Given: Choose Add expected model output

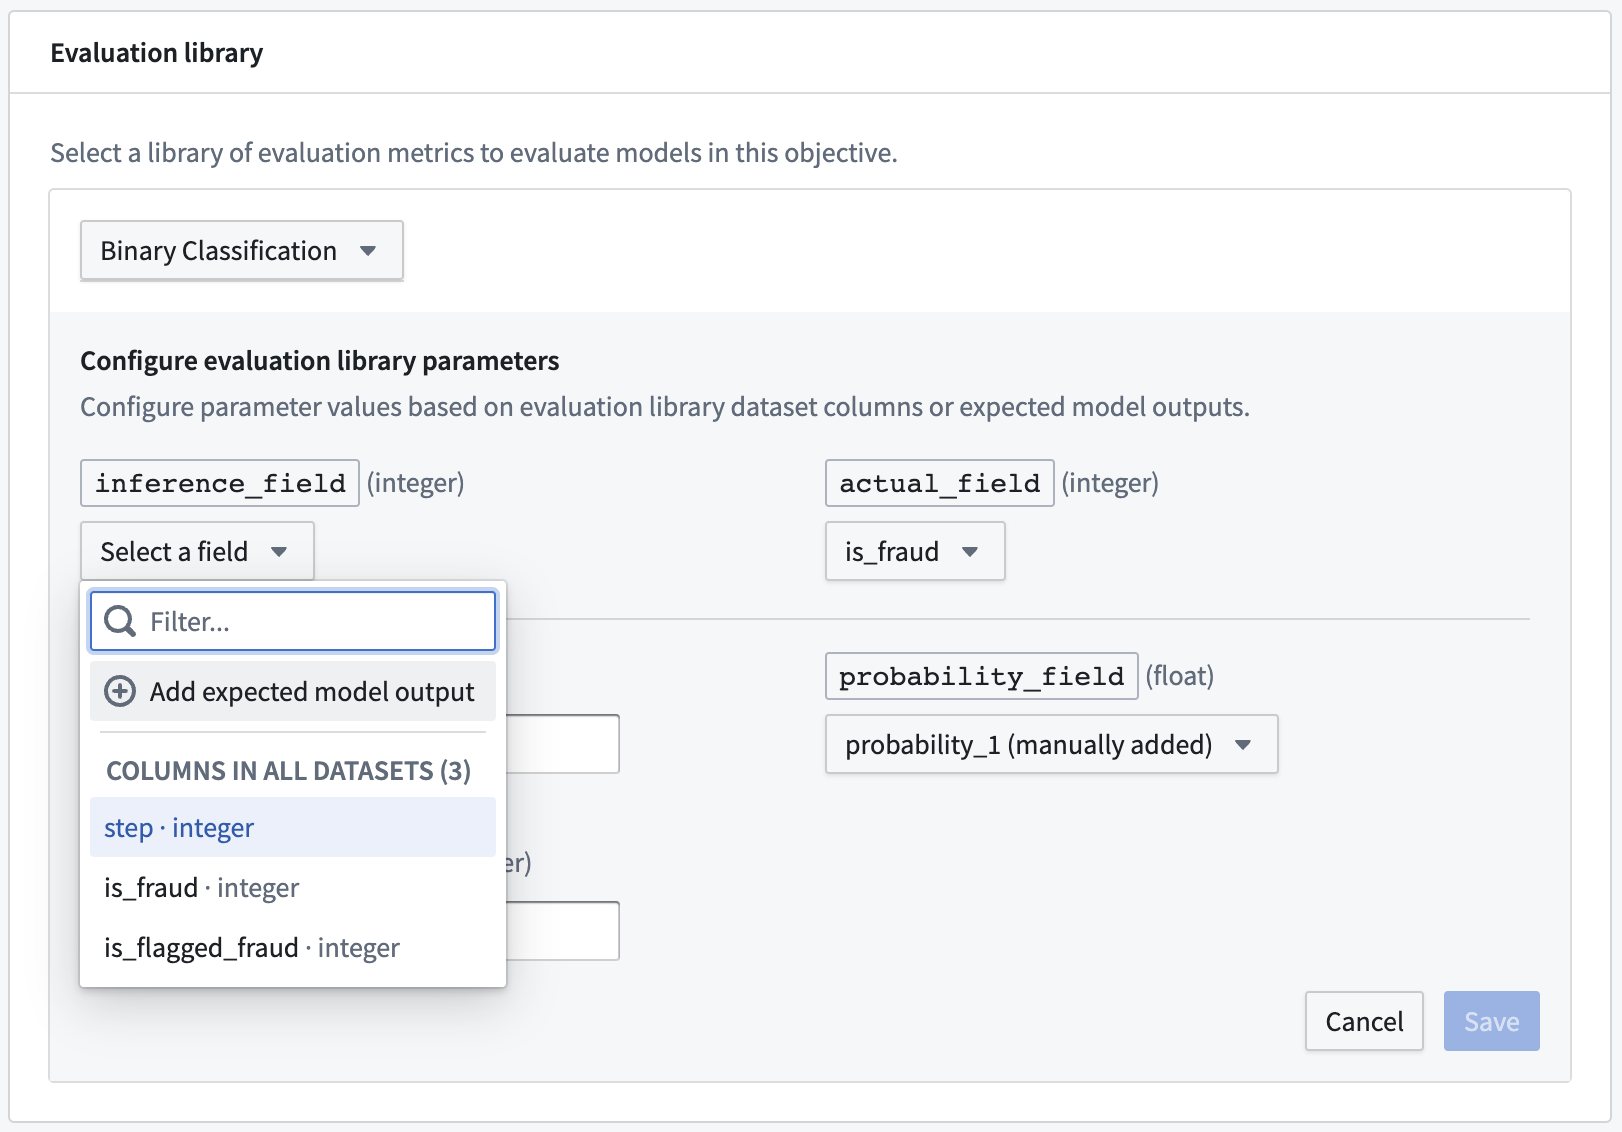Looking at the screenshot, I should (293, 691).
